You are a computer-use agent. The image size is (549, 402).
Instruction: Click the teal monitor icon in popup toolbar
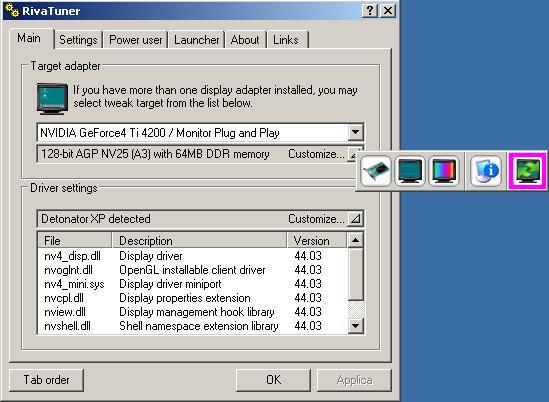point(410,171)
